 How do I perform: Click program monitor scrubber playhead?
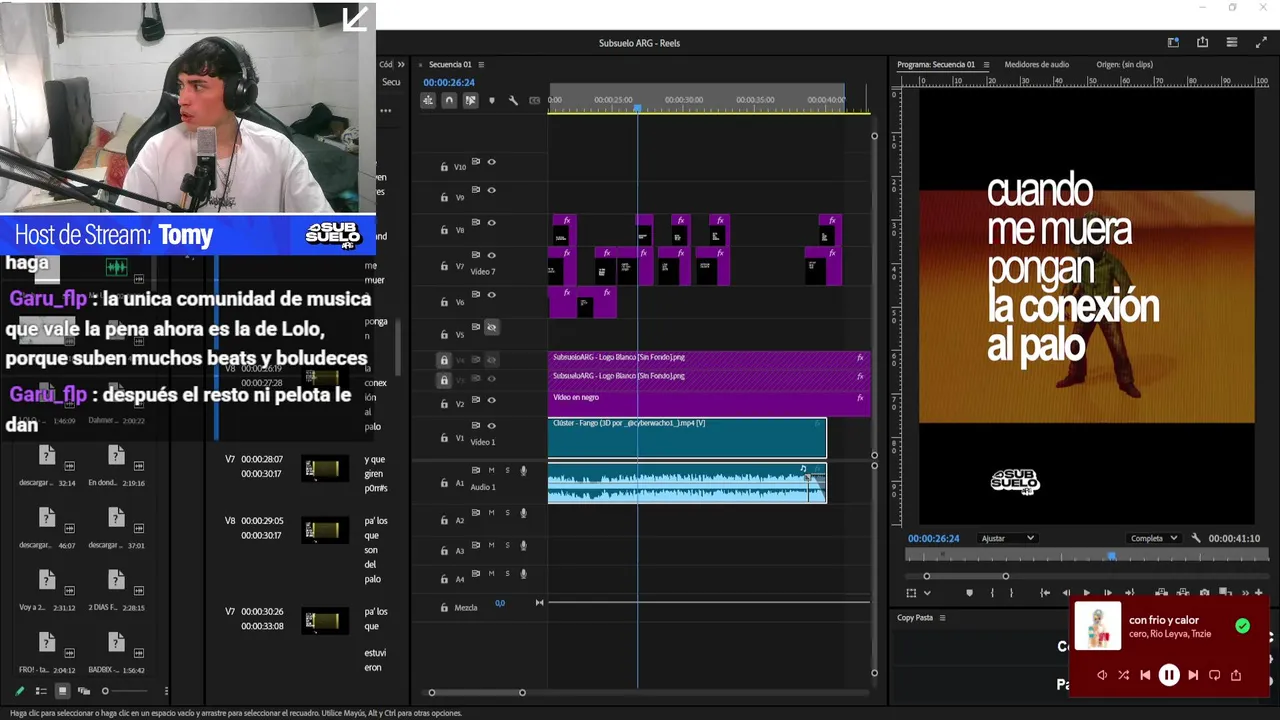point(1111,556)
